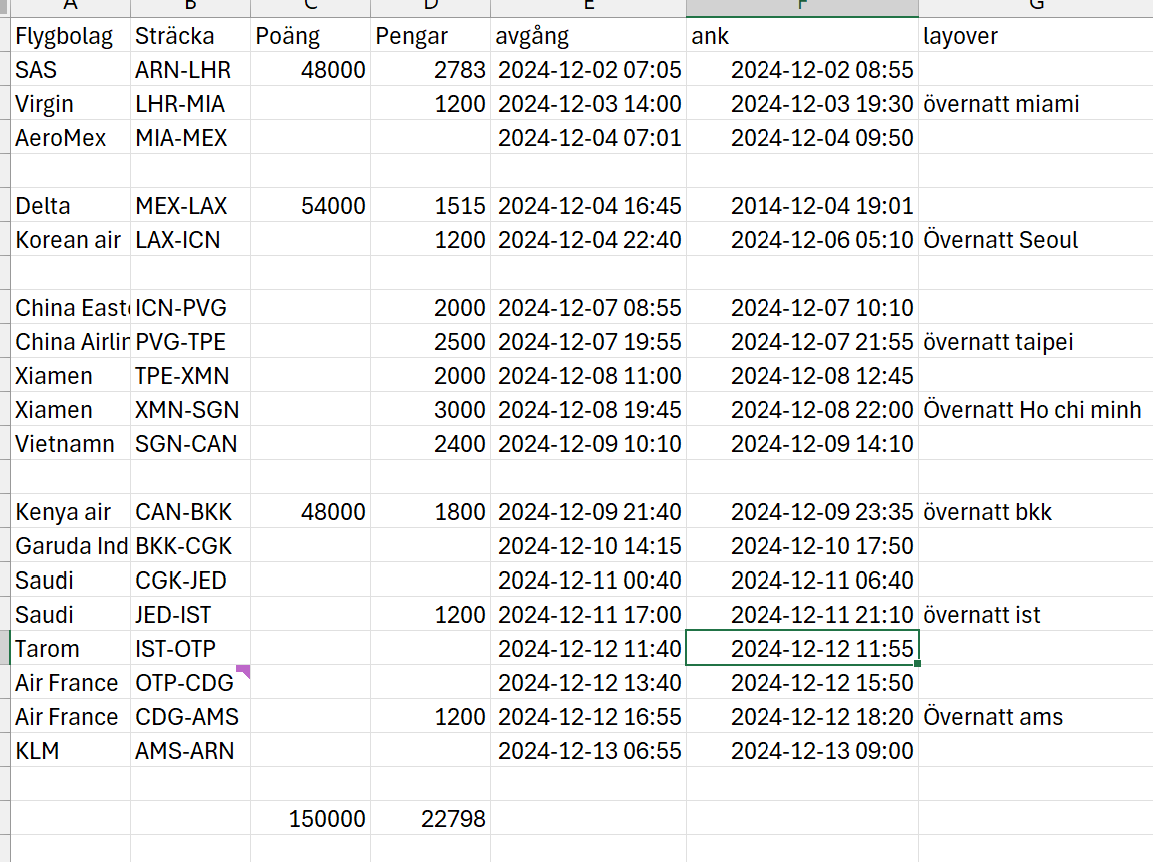Click the avgång header cell

588,36
